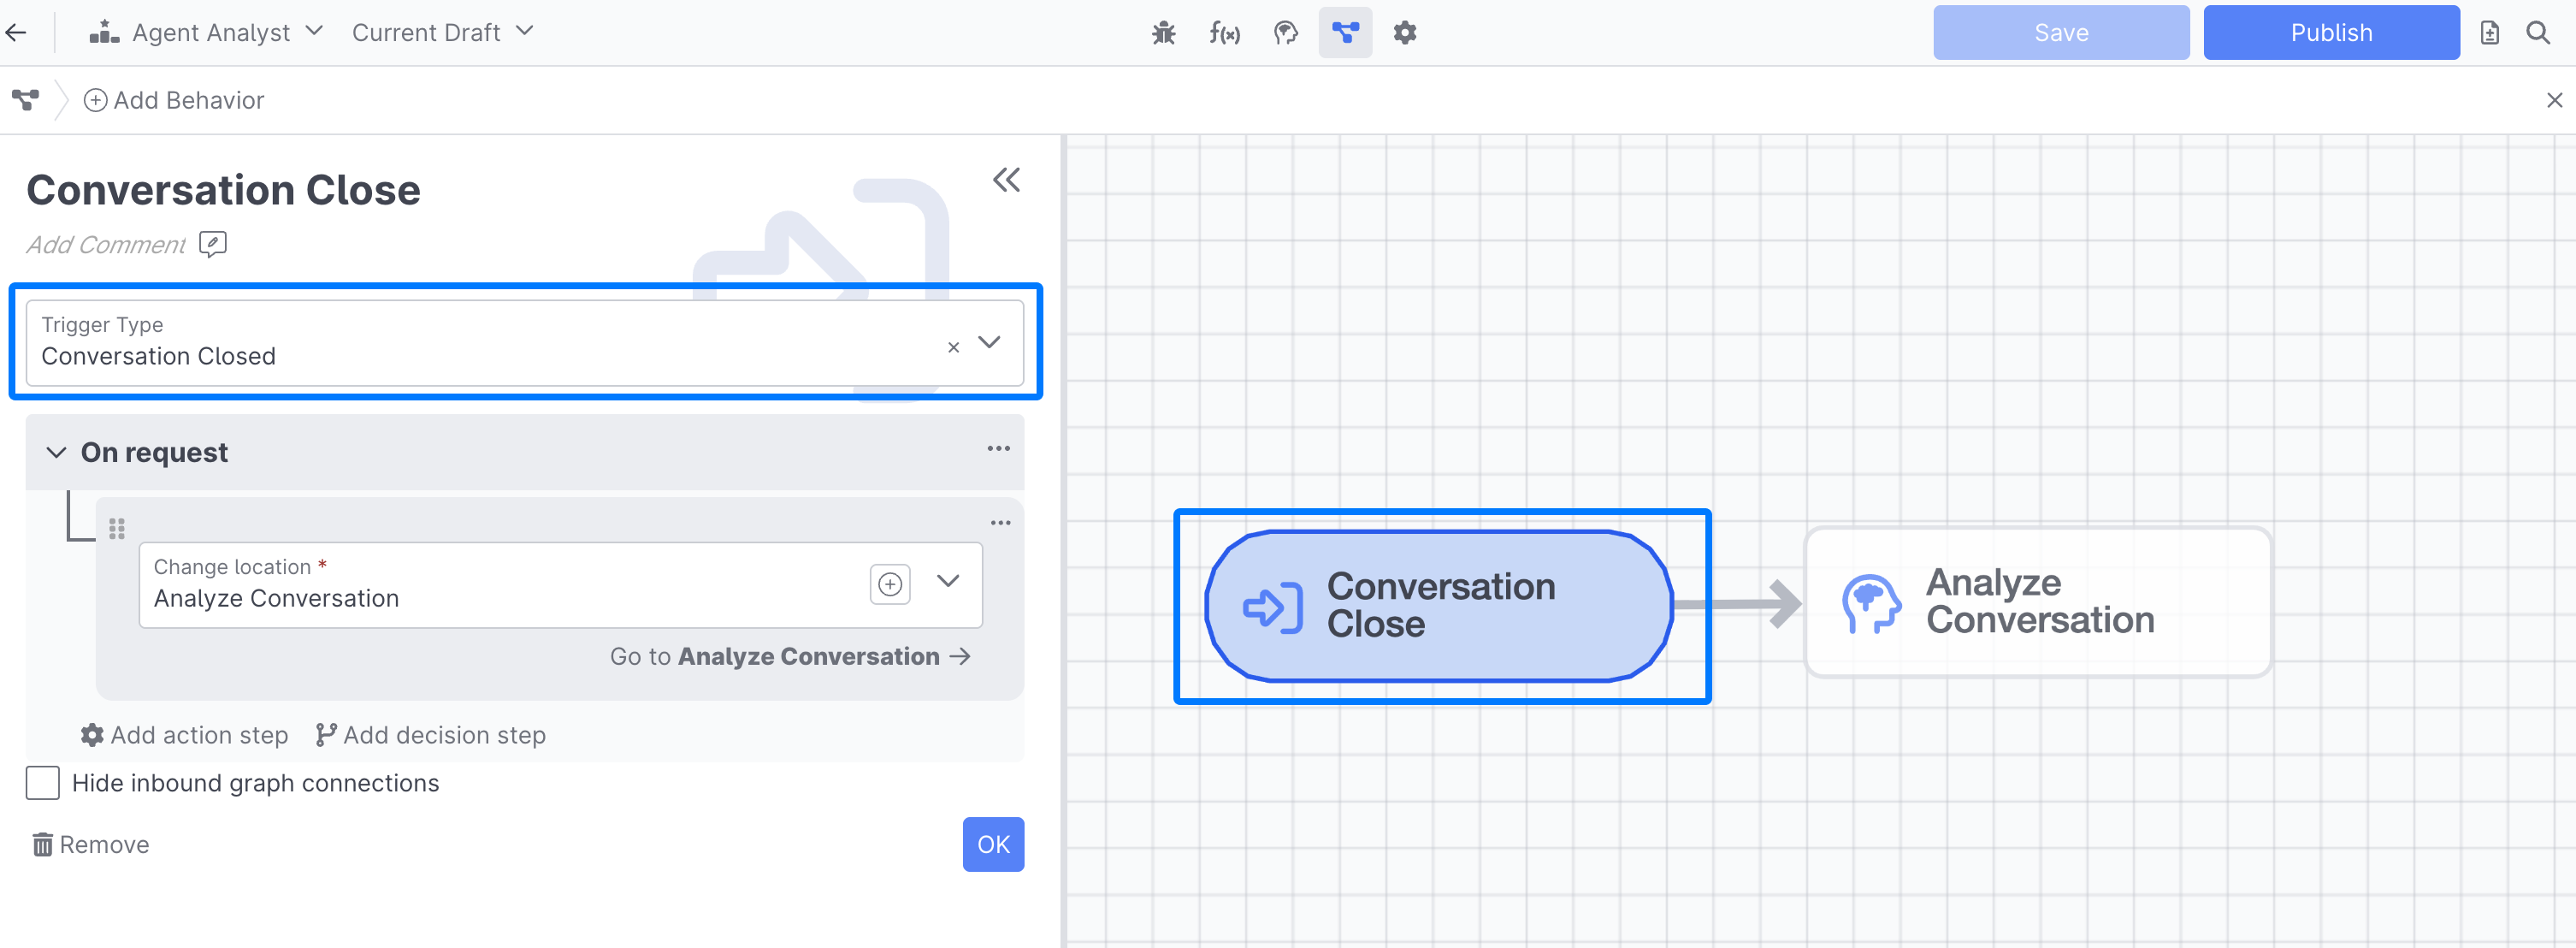The height and width of the screenshot is (948, 2576).
Task: Click the head brain icon in toolbar
Action: (1285, 33)
